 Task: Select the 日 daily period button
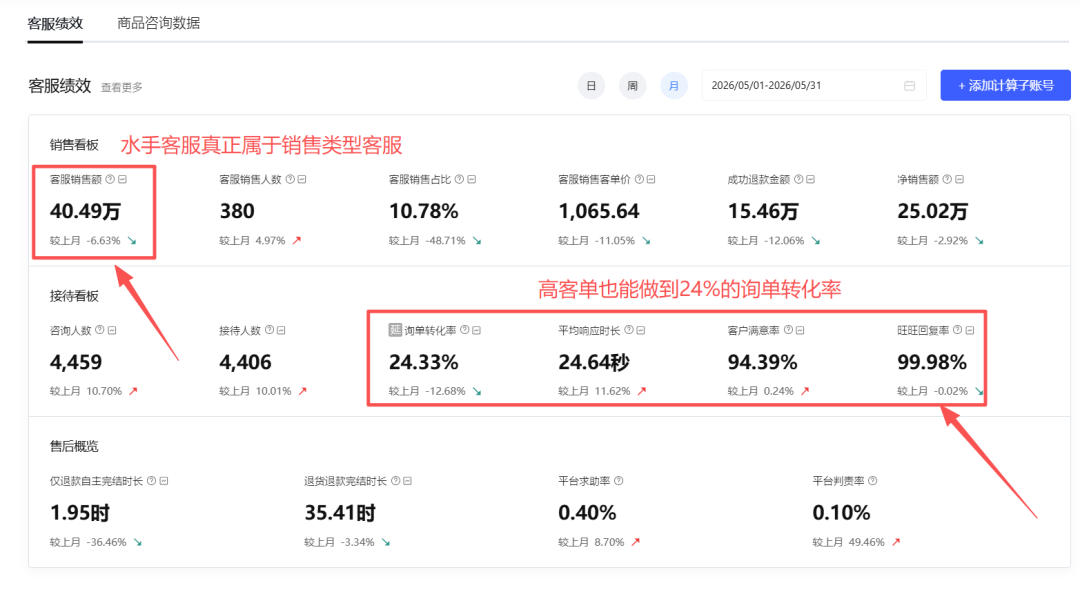click(x=591, y=85)
